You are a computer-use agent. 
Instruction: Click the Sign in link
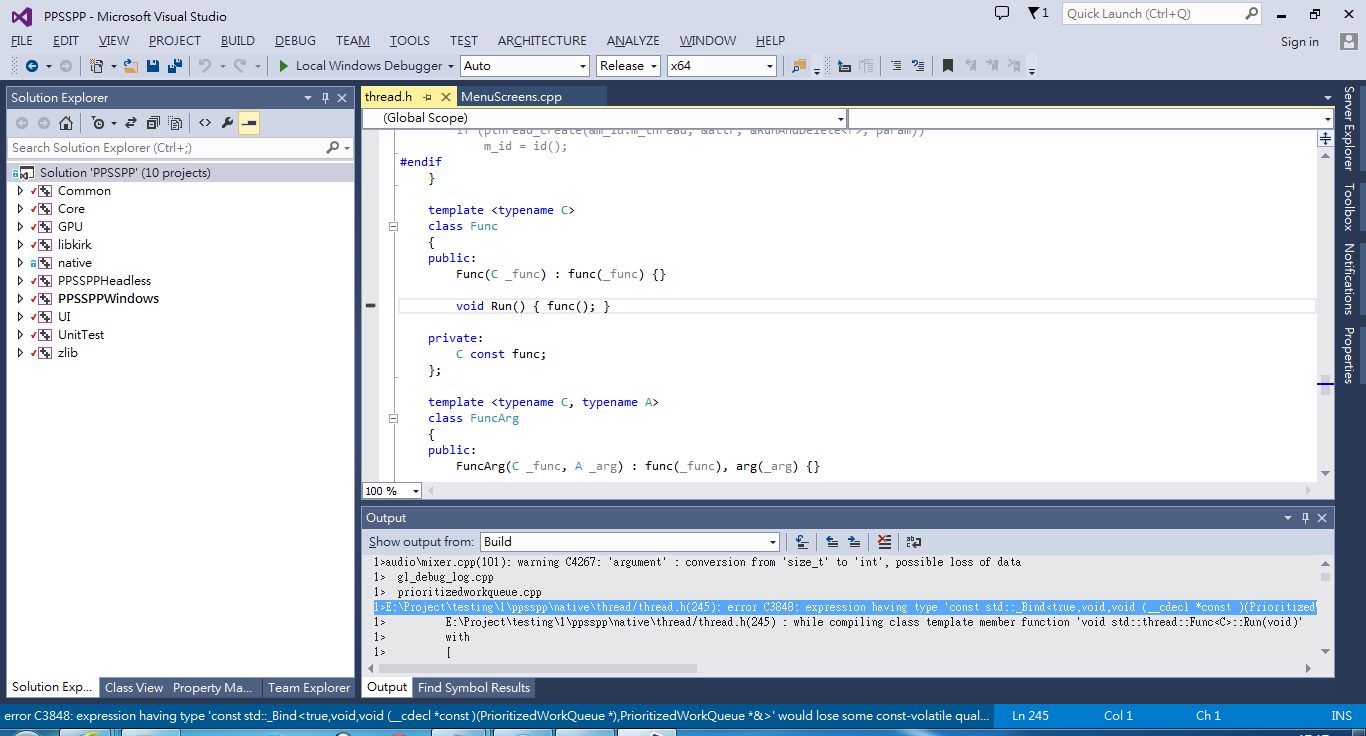[x=1299, y=42]
